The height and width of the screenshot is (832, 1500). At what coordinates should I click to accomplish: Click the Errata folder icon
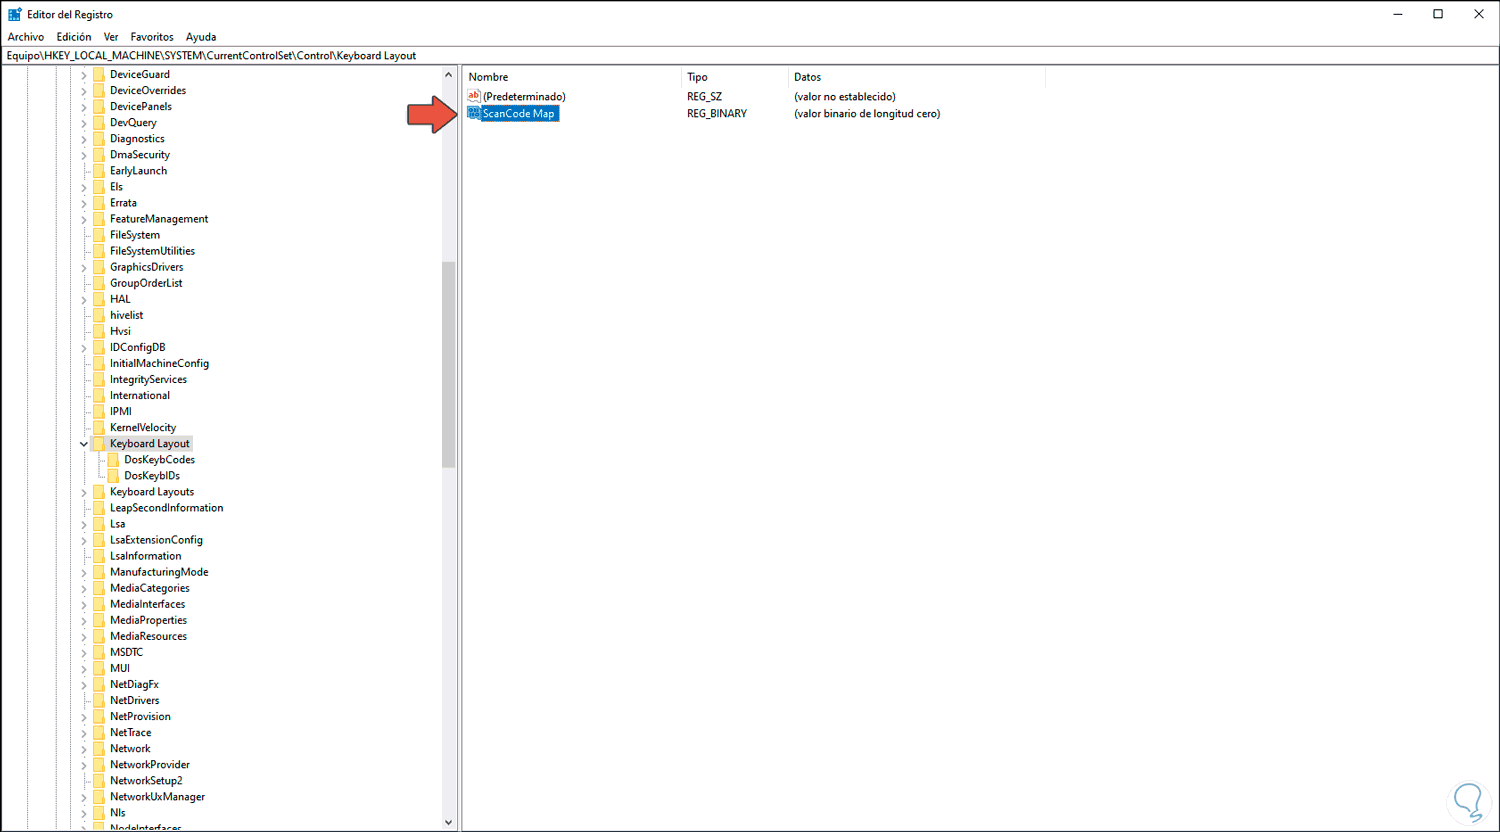[99, 202]
